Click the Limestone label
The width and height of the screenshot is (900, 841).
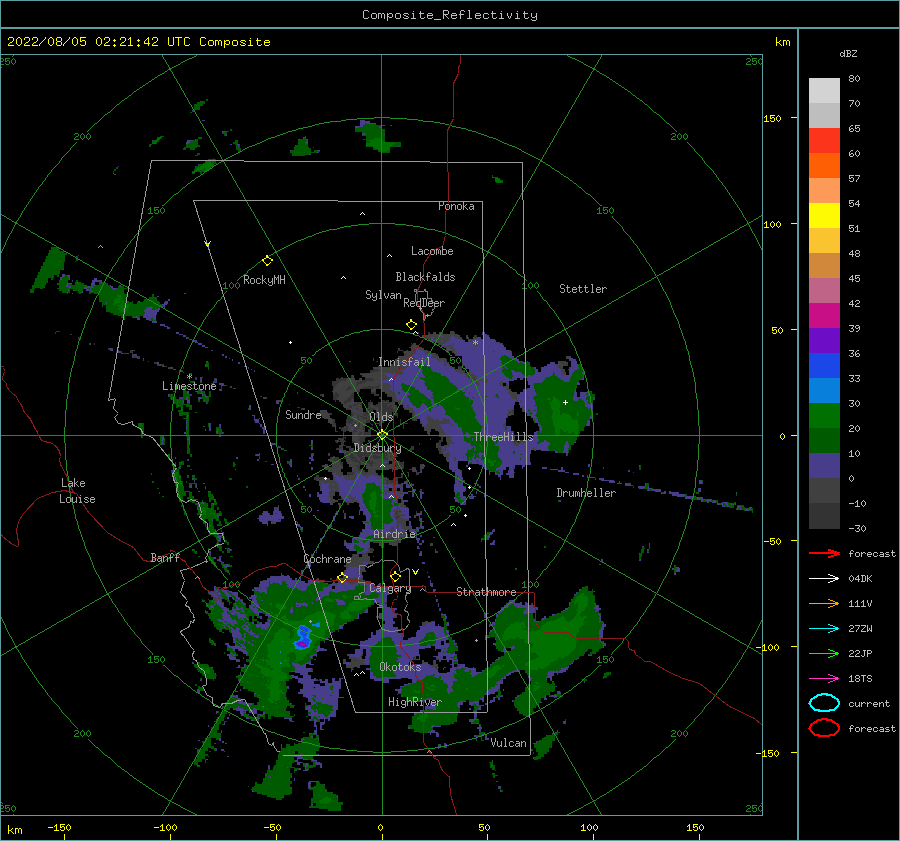[189, 386]
